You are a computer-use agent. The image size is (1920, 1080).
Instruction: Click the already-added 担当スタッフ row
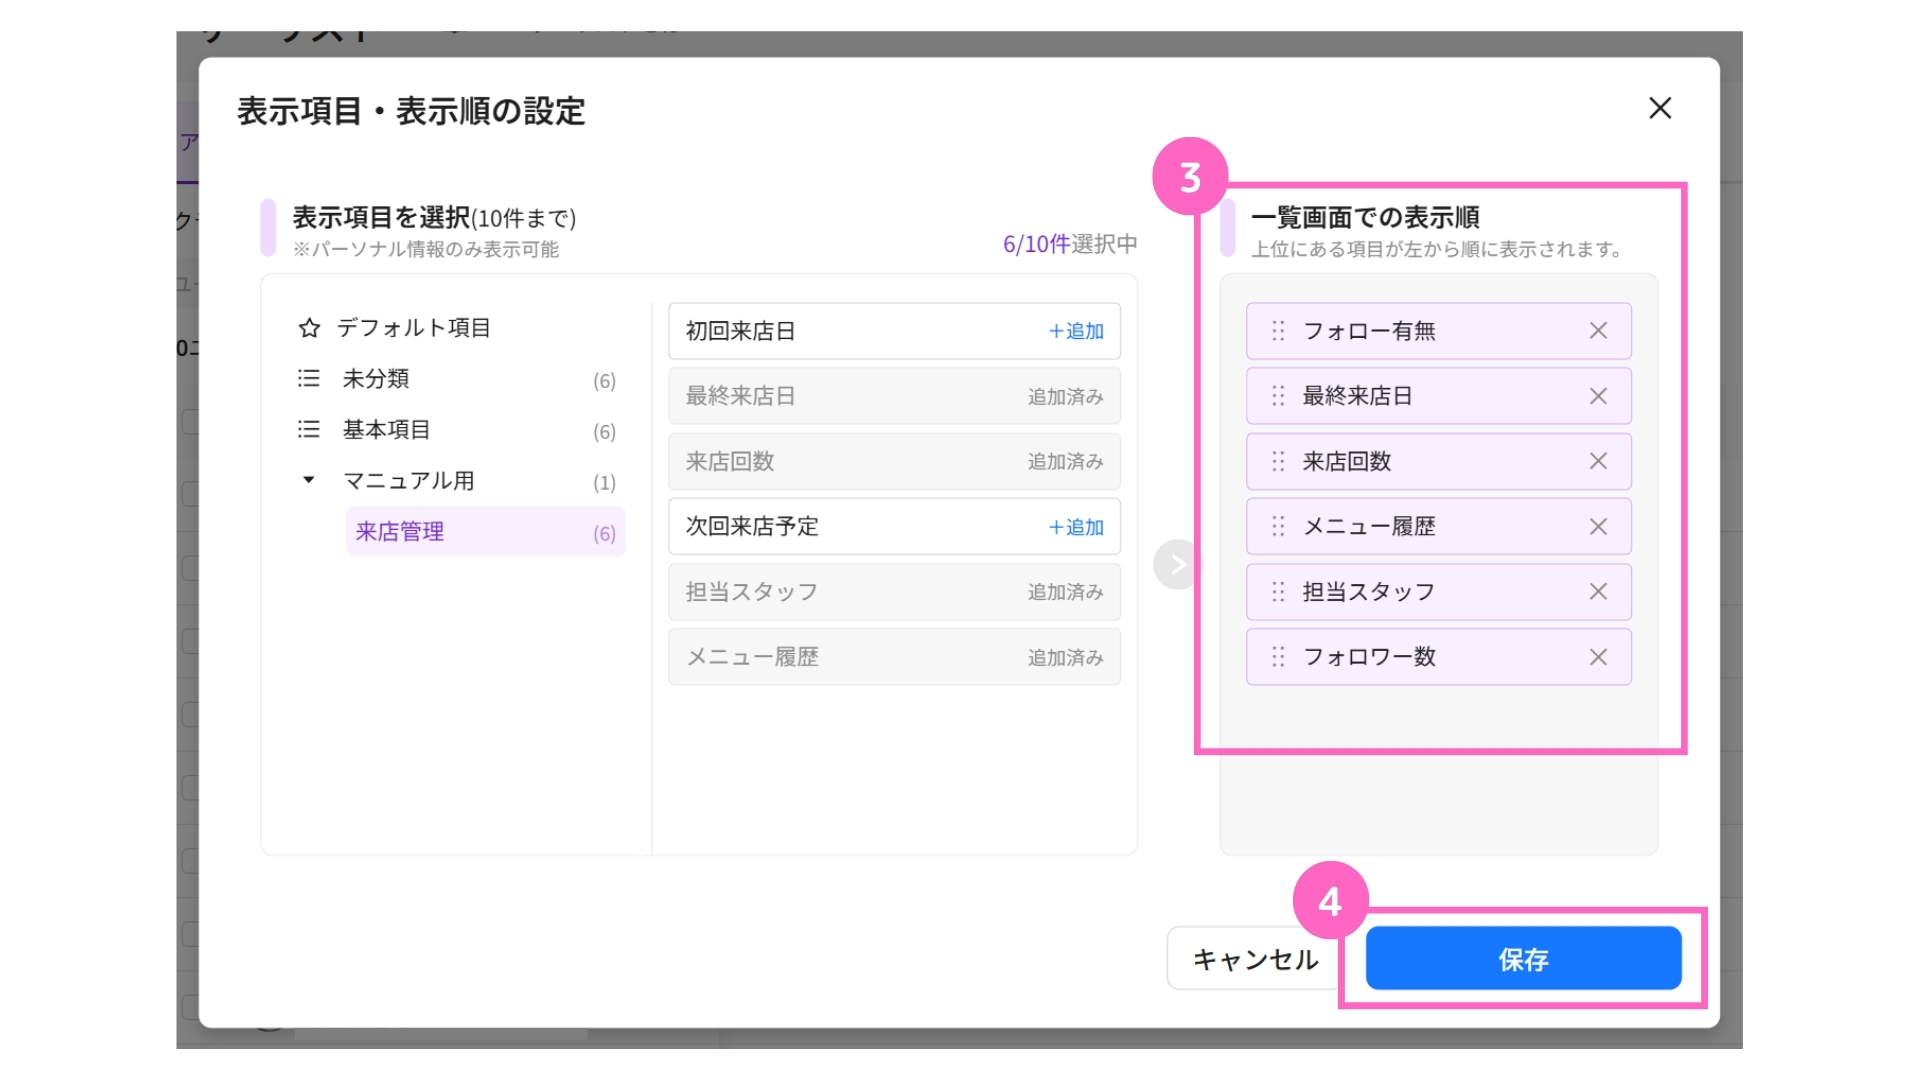click(894, 592)
